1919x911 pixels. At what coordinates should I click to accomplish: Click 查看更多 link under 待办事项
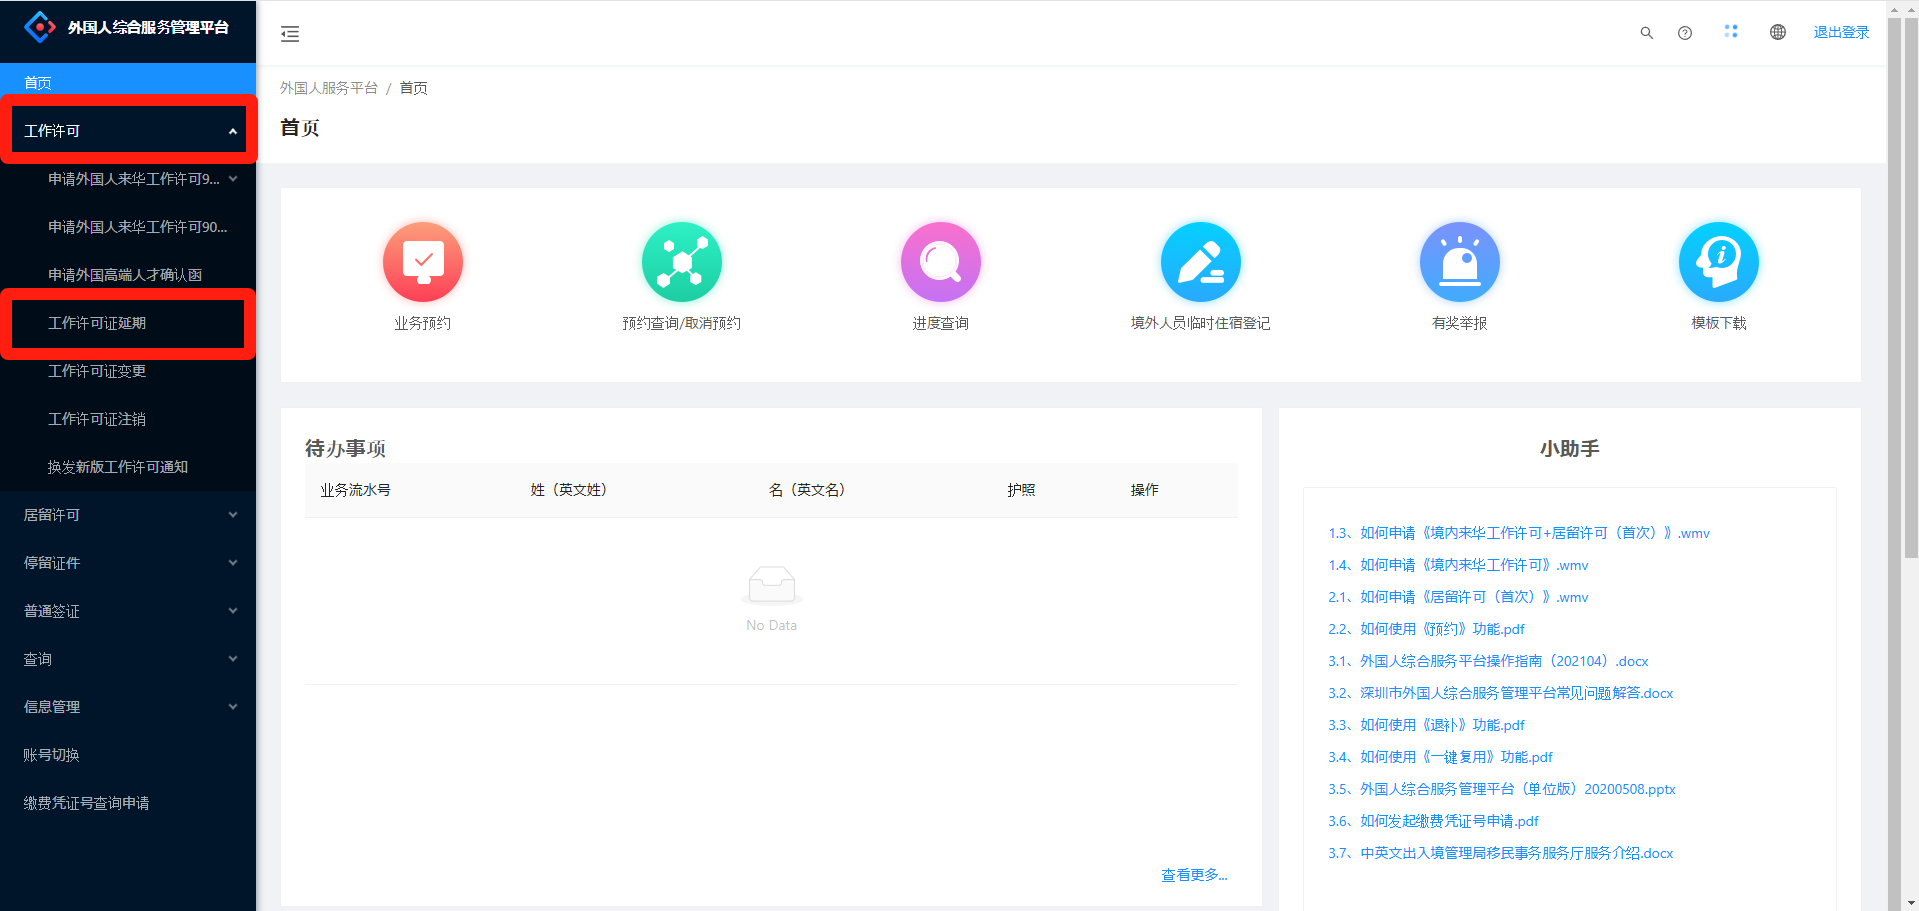click(x=1193, y=875)
